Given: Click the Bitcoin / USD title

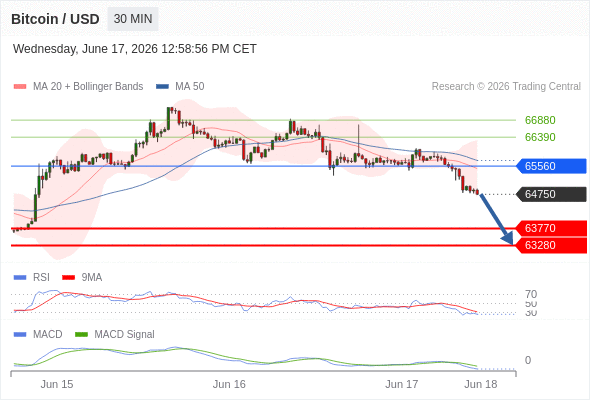Looking at the screenshot, I should click(55, 19).
